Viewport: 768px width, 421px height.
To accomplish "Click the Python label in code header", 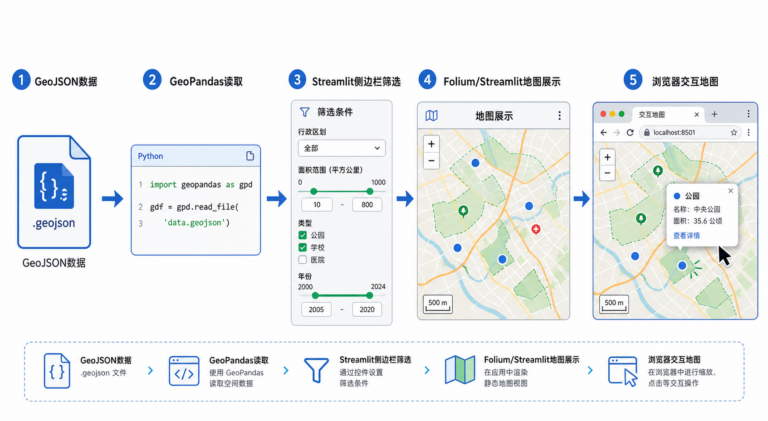I will 150,156.
